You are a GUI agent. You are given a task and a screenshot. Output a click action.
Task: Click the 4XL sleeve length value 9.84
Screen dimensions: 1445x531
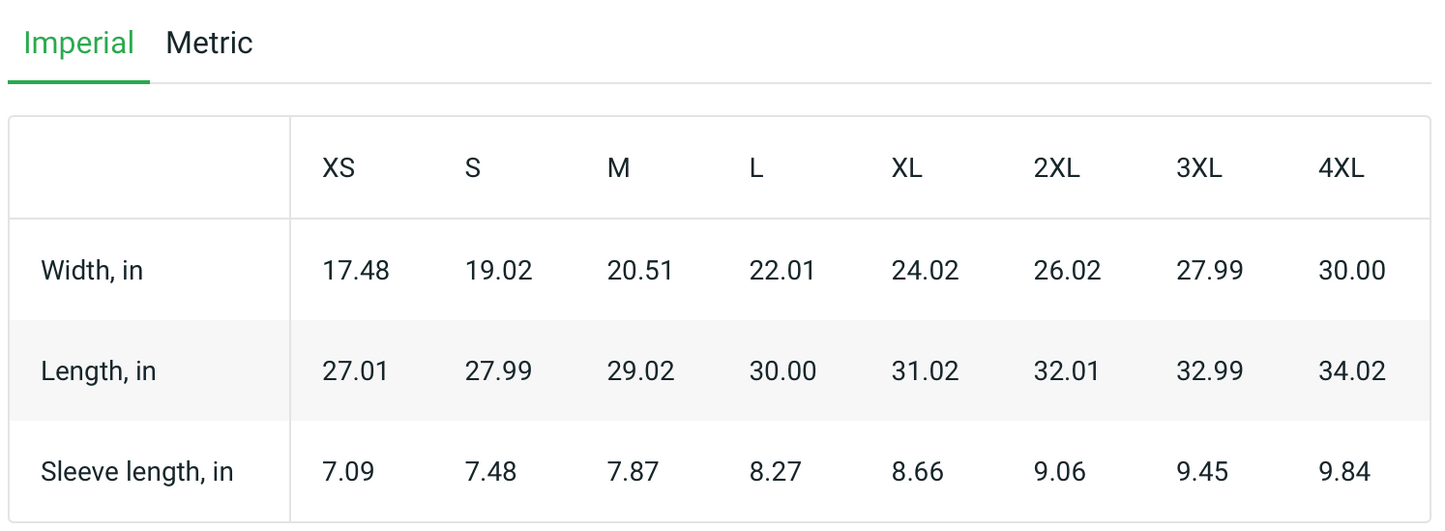(x=1345, y=472)
